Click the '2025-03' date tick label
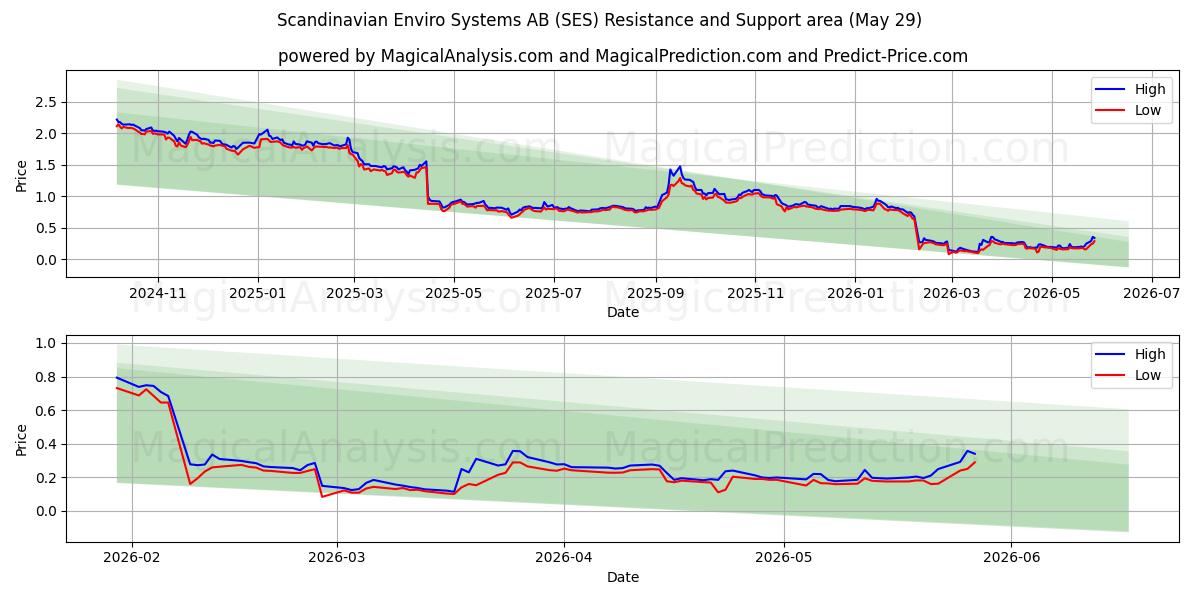1200x600 pixels. point(355,295)
